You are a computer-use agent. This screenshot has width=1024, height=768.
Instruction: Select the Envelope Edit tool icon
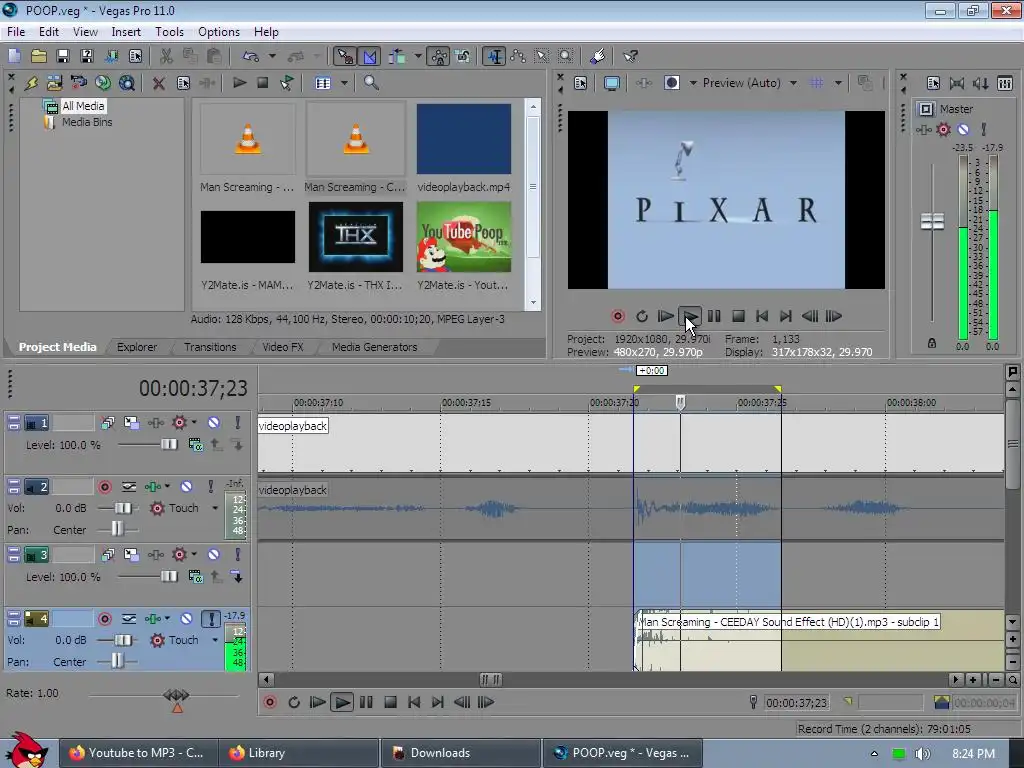coord(519,56)
